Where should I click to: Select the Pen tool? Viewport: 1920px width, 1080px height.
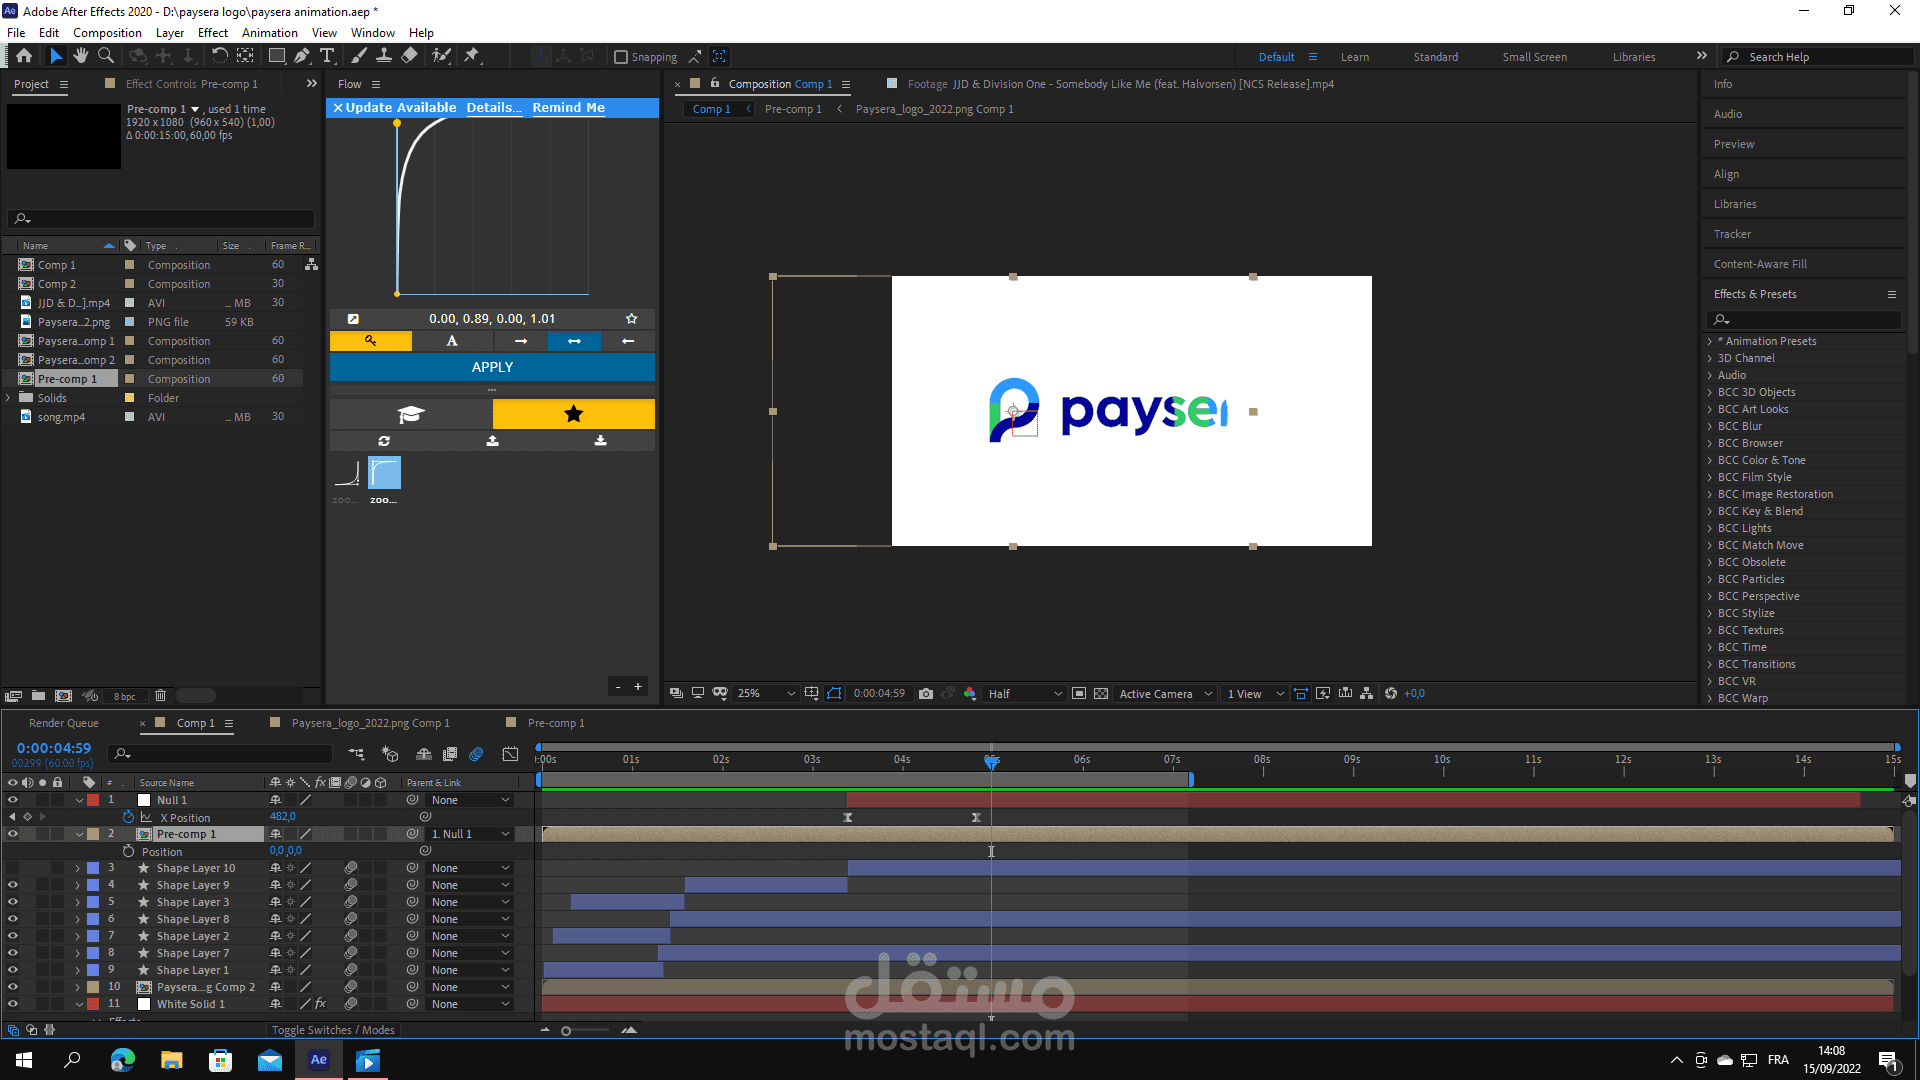[x=301, y=56]
